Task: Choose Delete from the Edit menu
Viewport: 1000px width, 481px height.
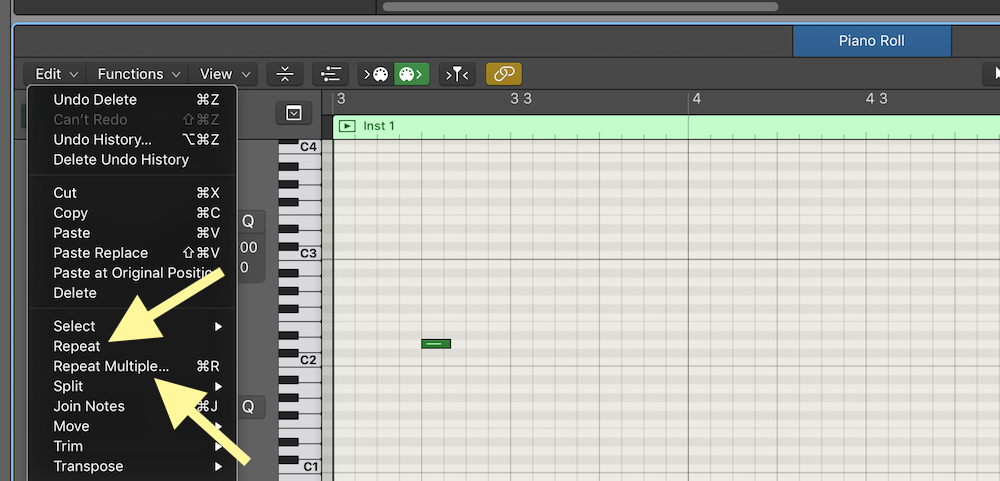Action: coord(132,293)
